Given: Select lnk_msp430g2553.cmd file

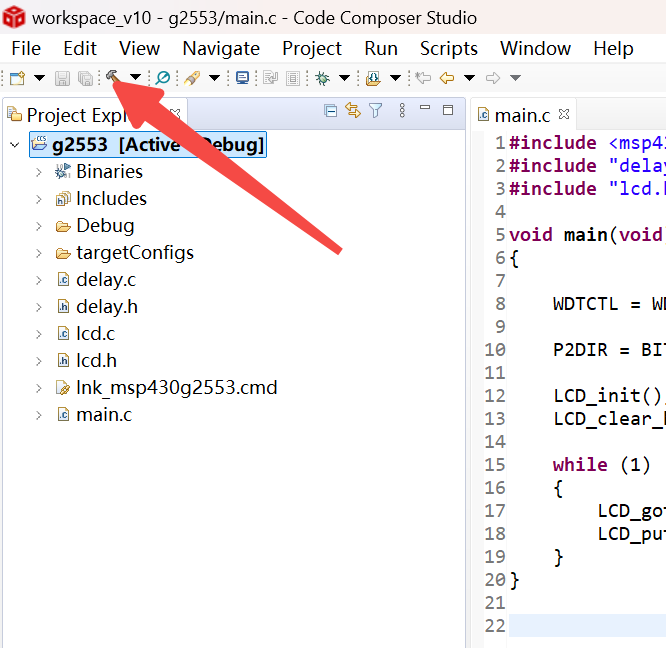Looking at the screenshot, I should [177, 388].
